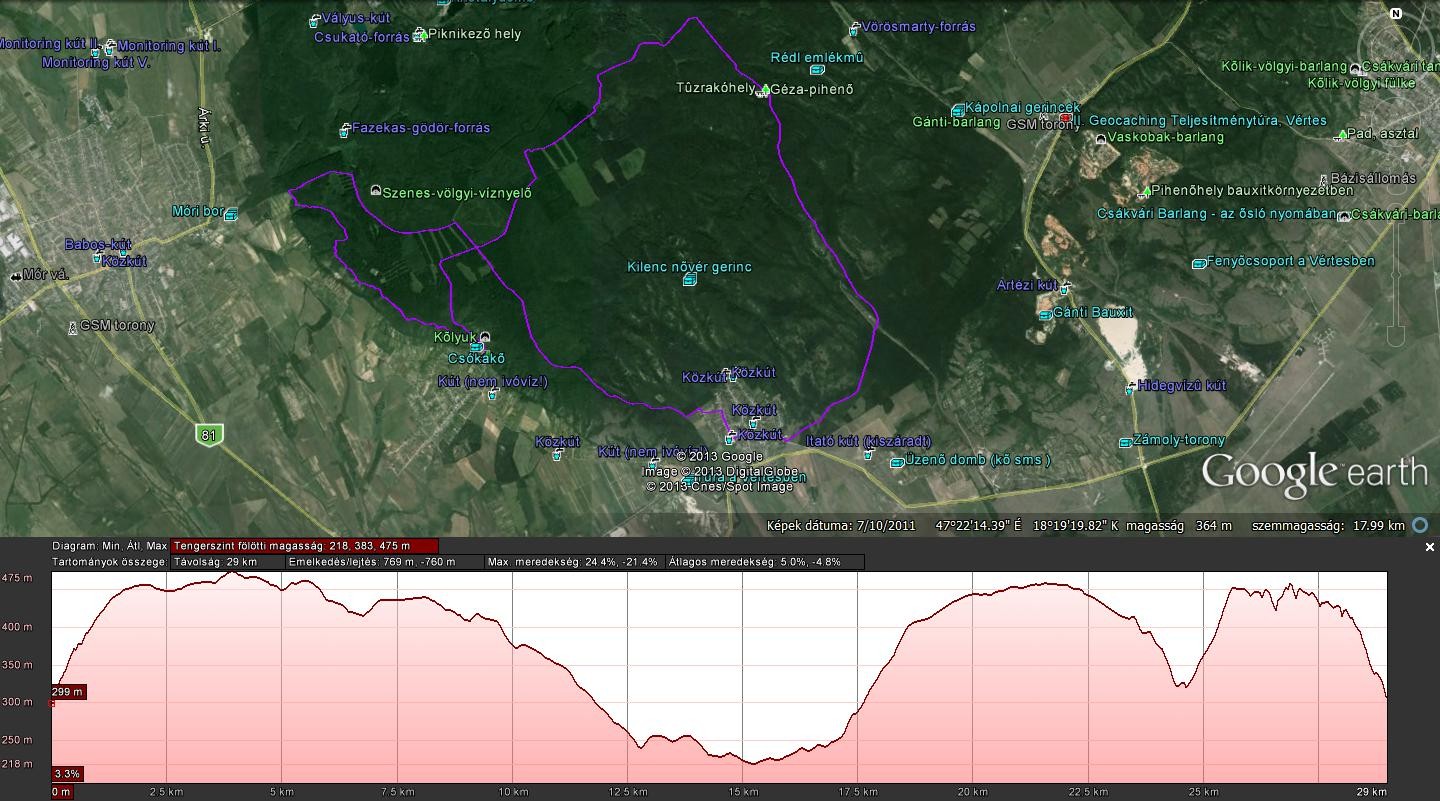Click the Géza-pihenő green tree icon
The height and width of the screenshot is (801, 1440).
point(765,90)
